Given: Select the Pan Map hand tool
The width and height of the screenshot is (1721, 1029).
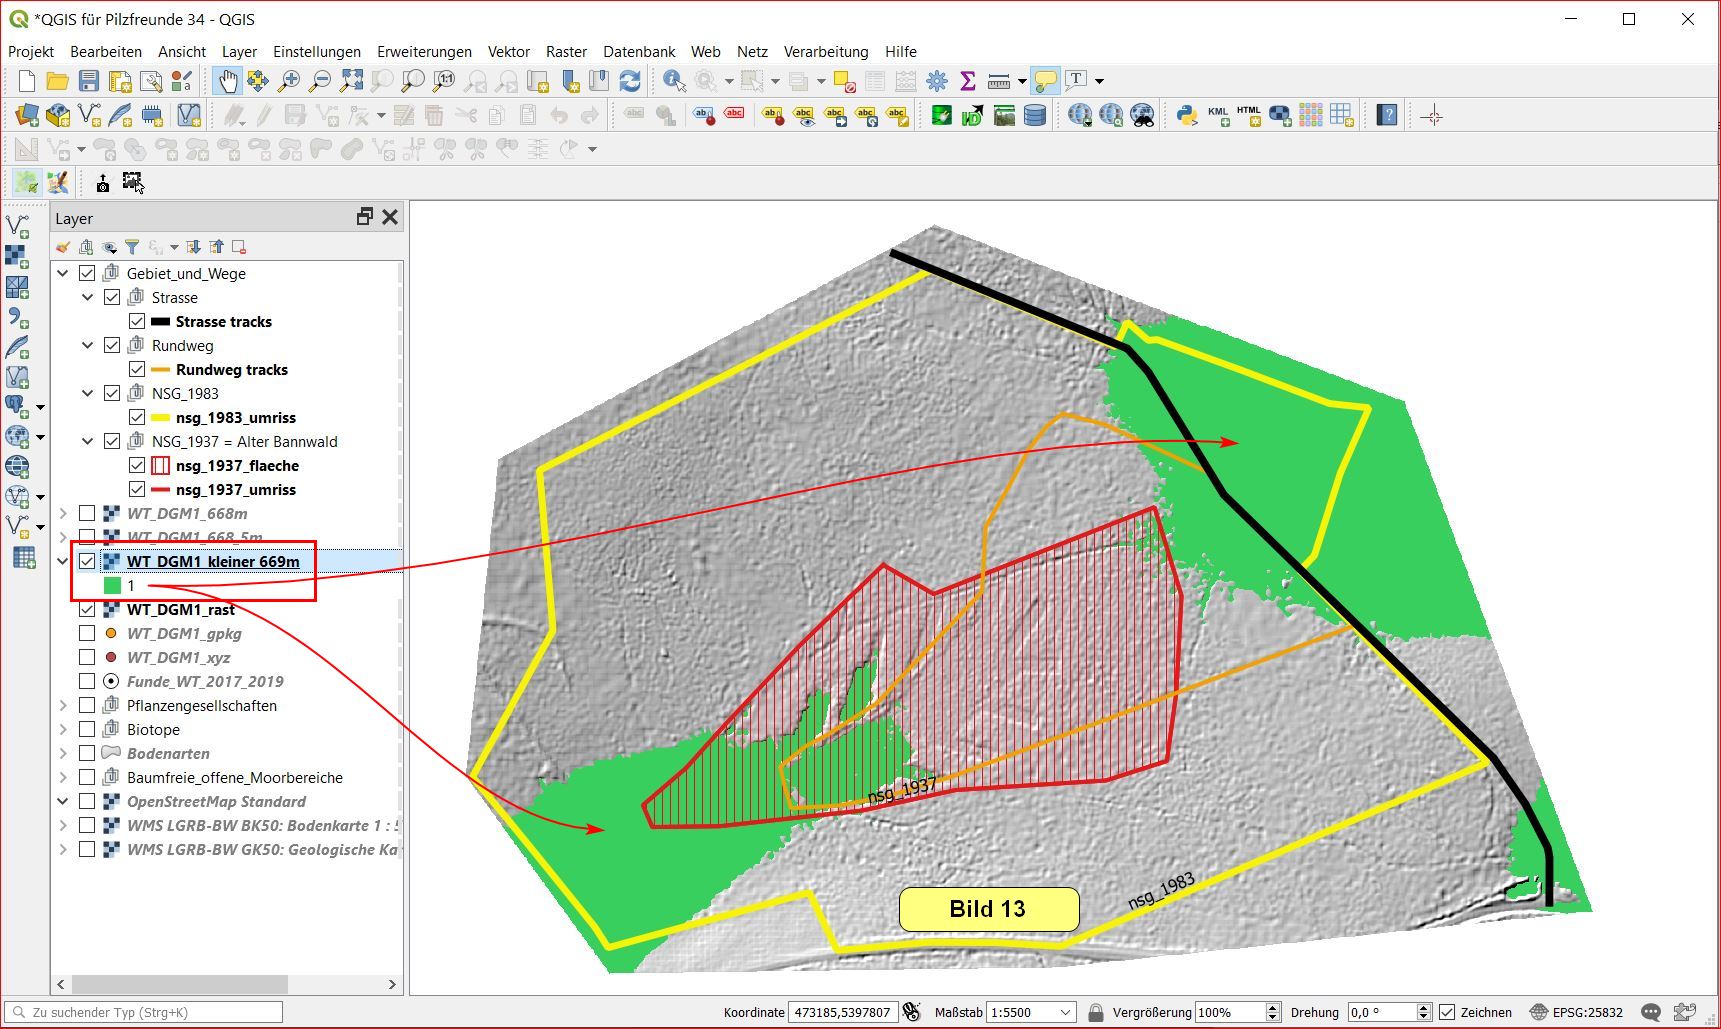Looking at the screenshot, I should tap(227, 81).
